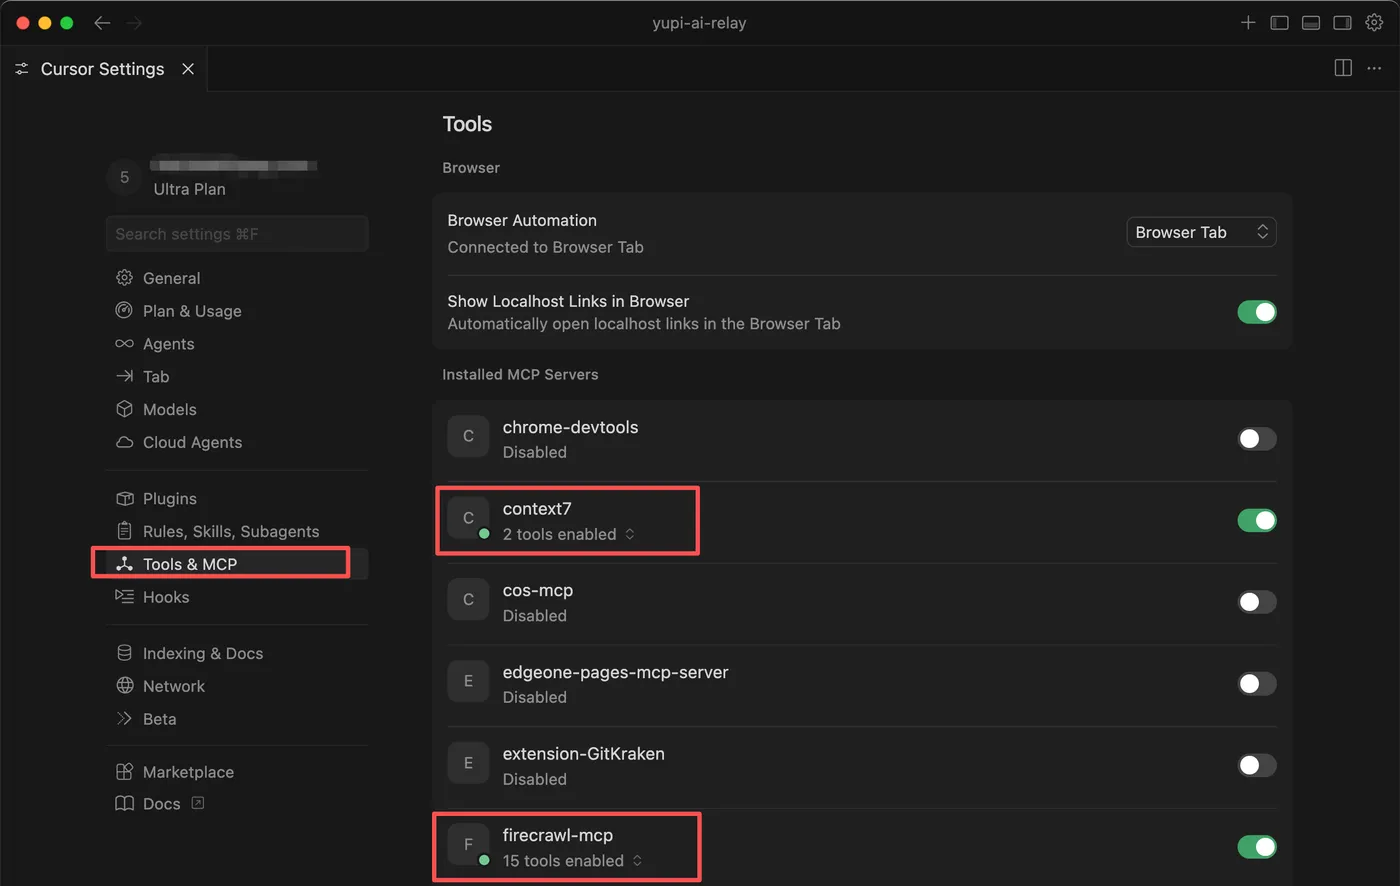Click the plus icon in title bar
This screenshot has width=1400, height=886.
(1248, 22)
